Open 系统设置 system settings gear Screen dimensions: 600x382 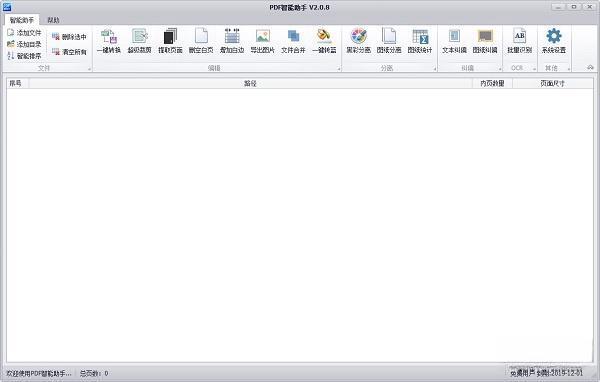554,41
